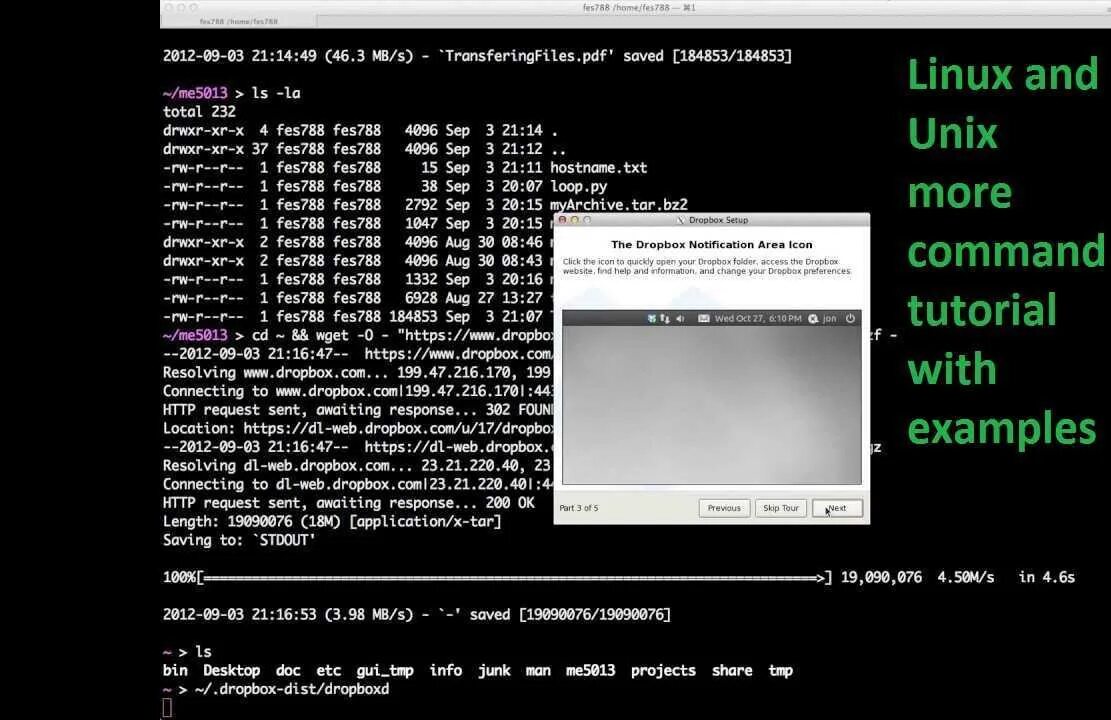The image size is (1111, 720).
Task: Click 'The Dropbox Notification Area Icon' heading
Action: point(711,244)
